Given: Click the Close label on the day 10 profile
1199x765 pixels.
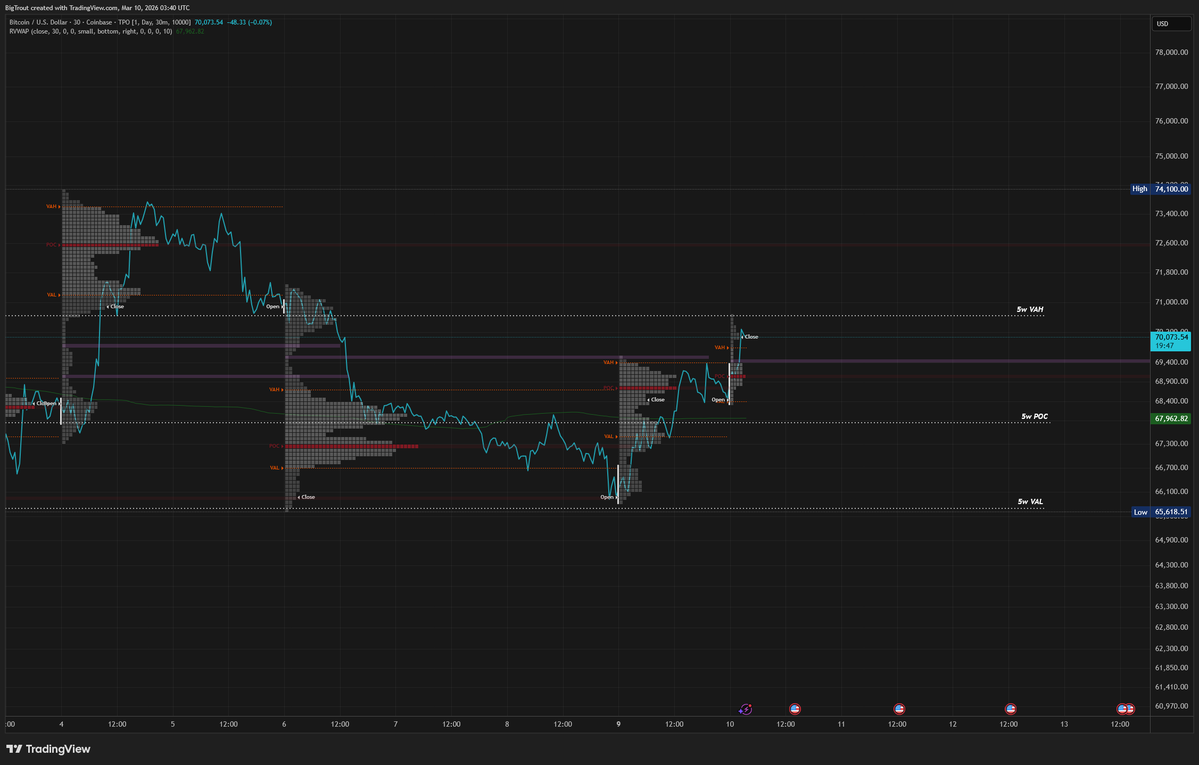Looking at the screenshot, I should point(750,337).
